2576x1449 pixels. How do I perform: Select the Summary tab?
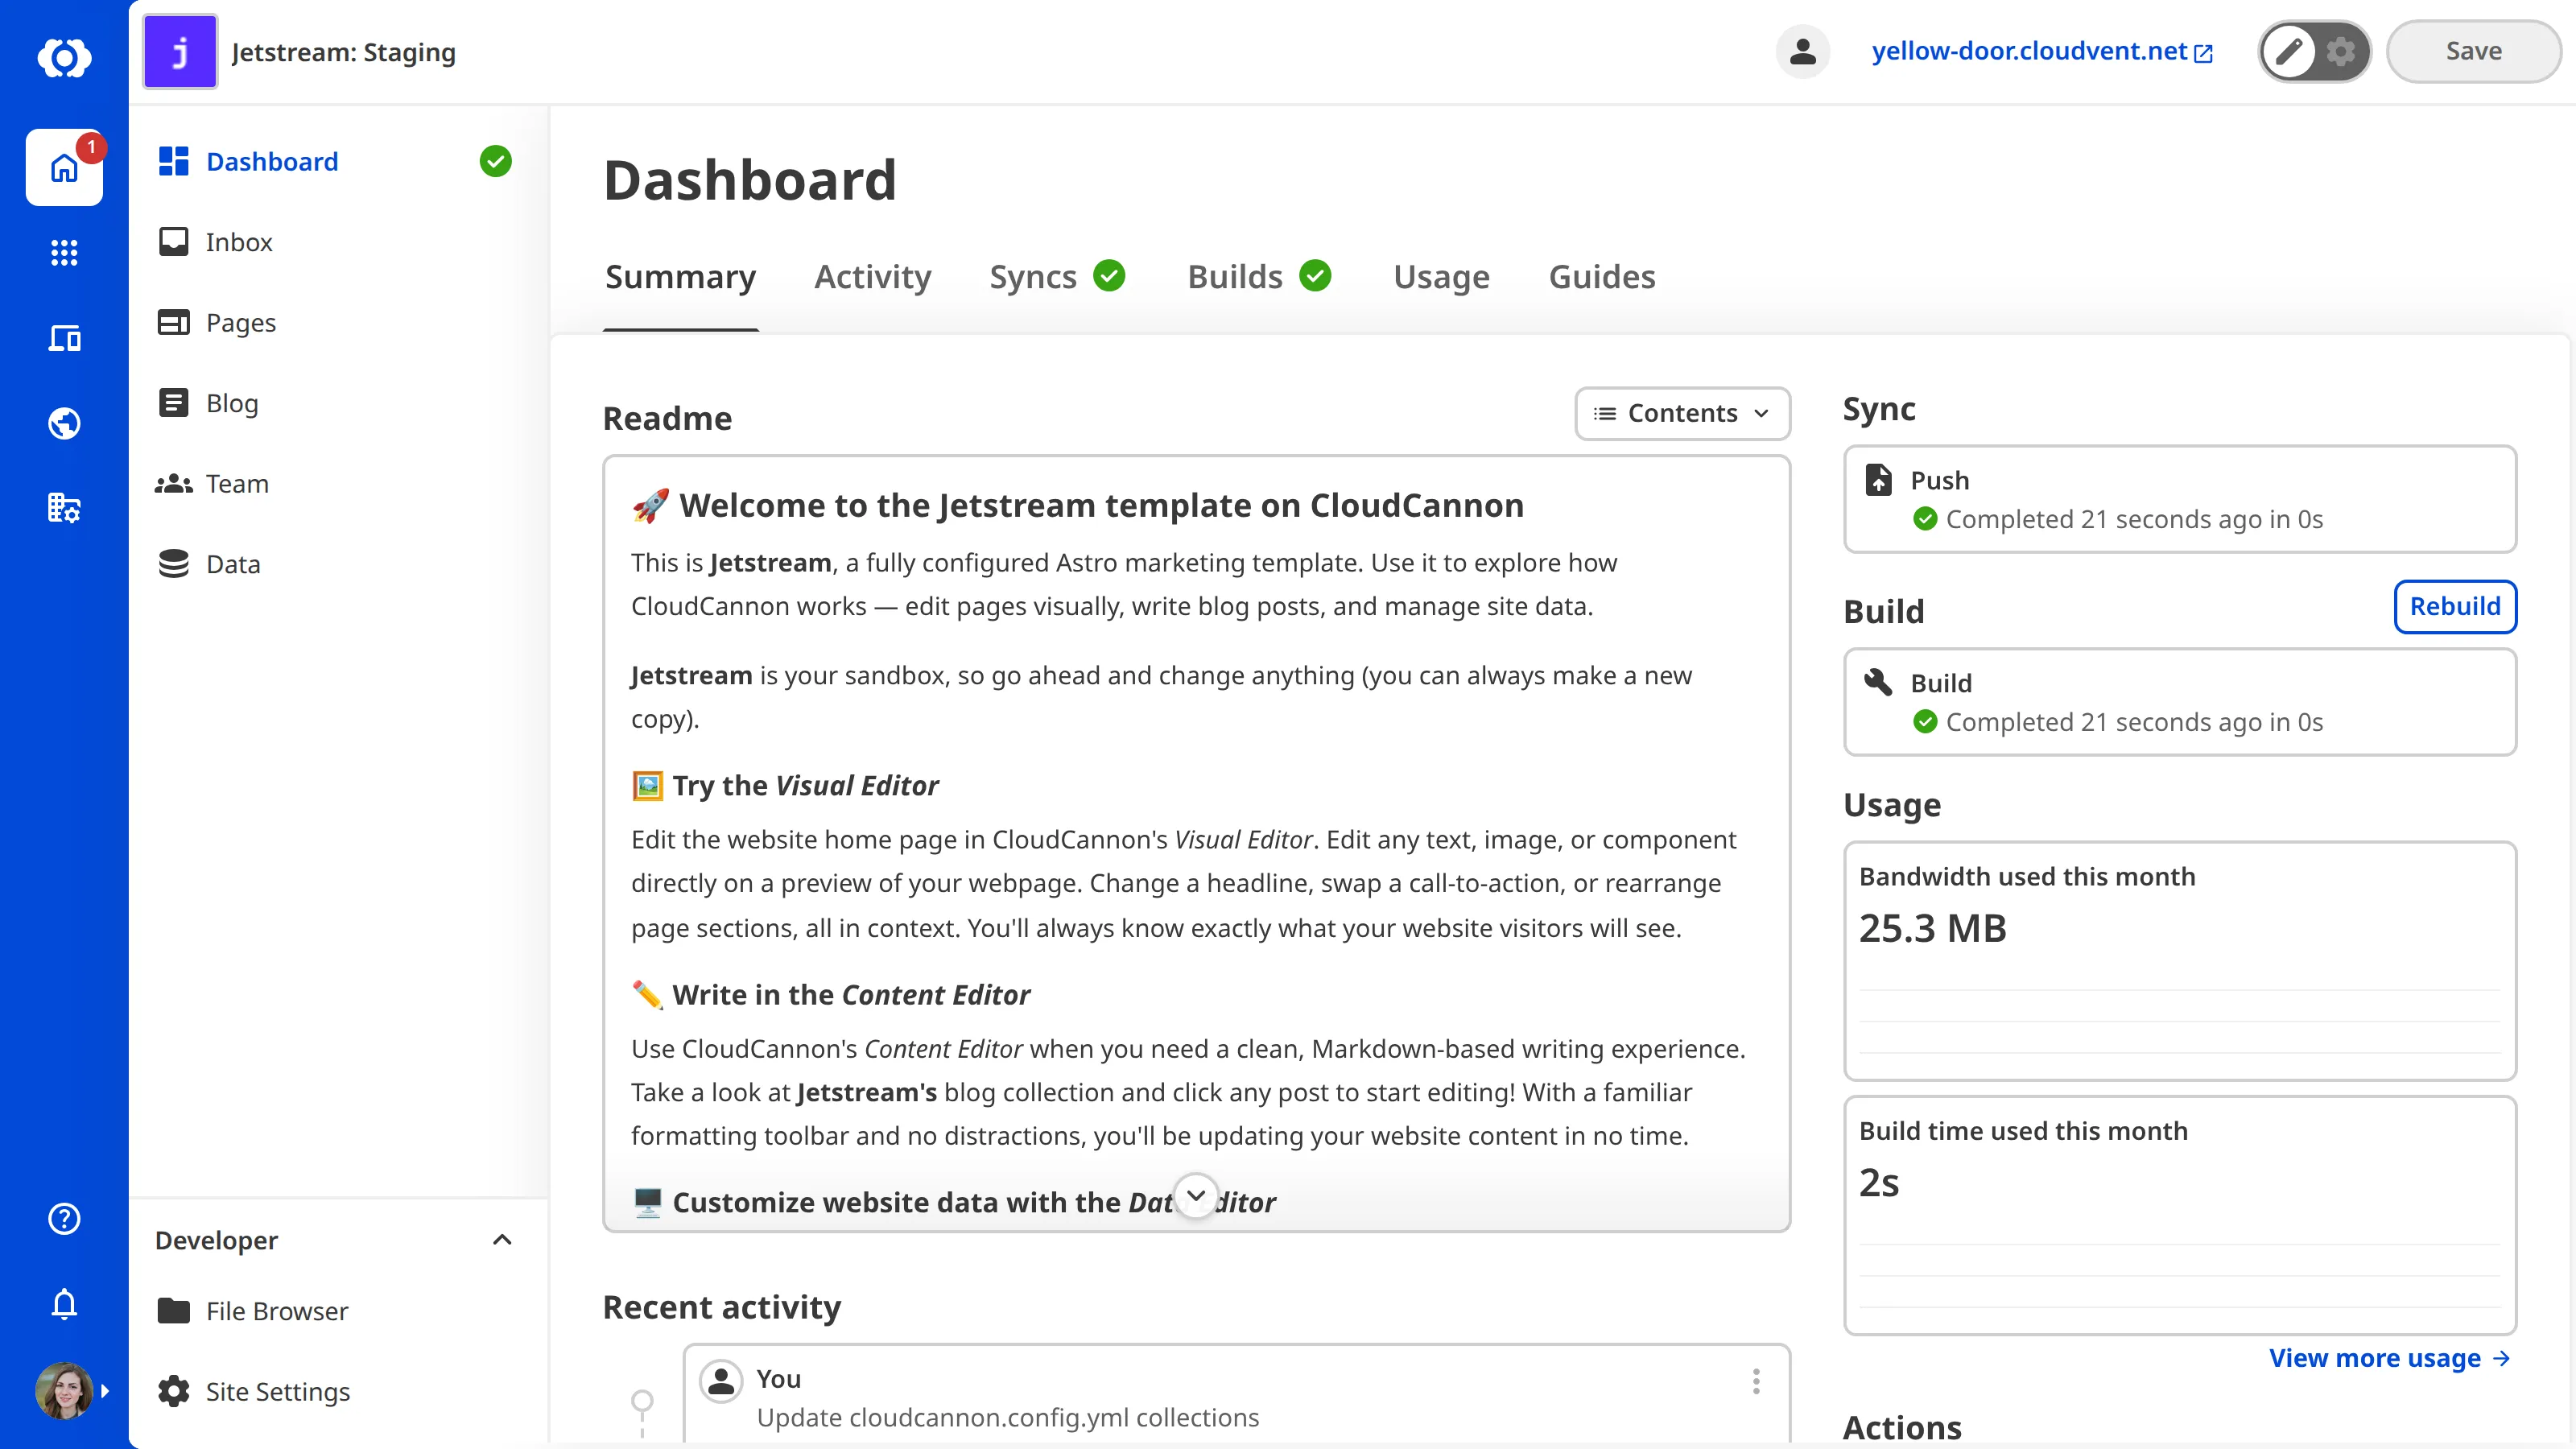point(680,276)
